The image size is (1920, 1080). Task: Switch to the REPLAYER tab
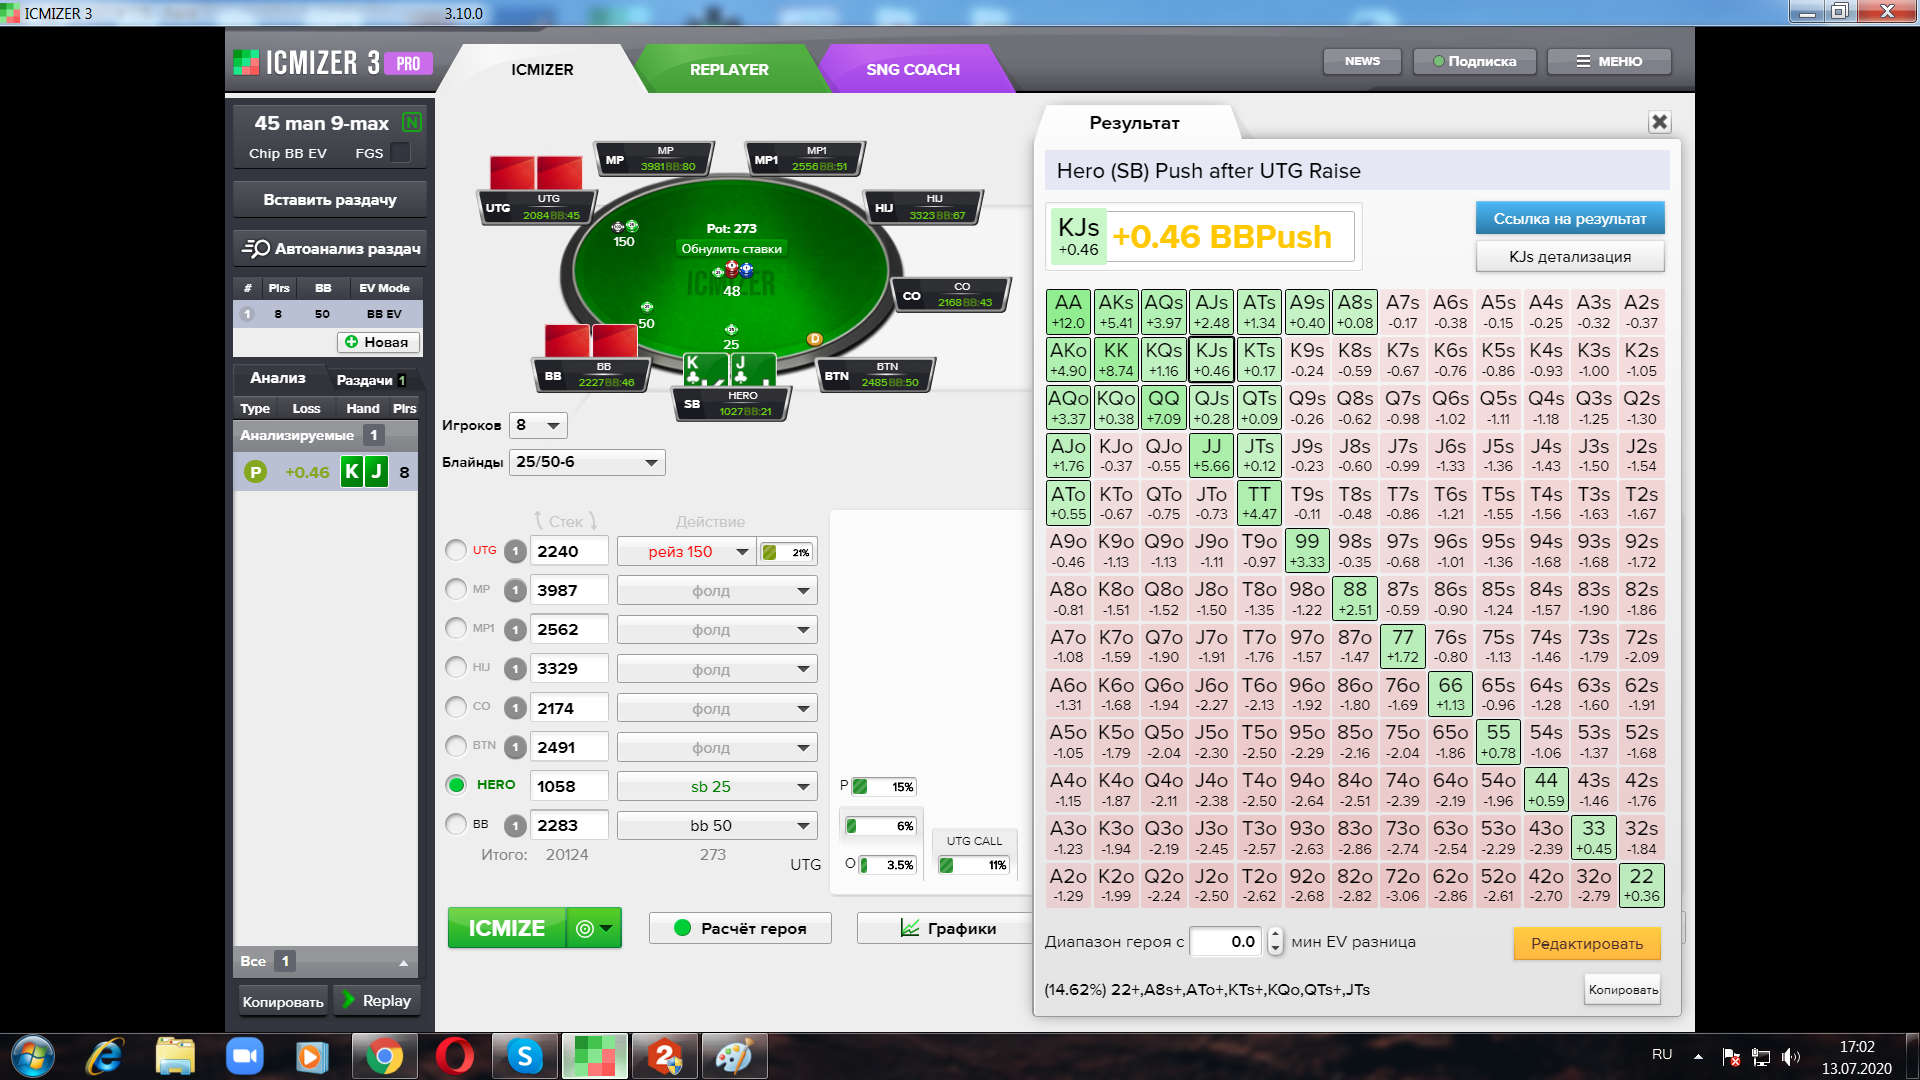pyautogui.click(x=729, y=69)
